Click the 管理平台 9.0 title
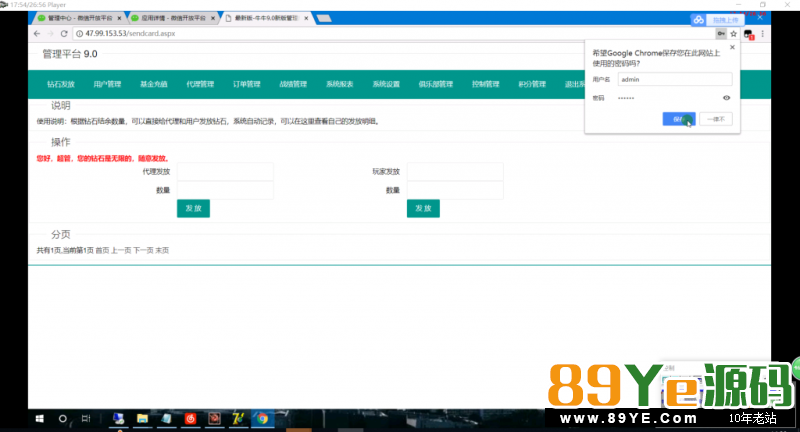The width and height of the screenshot is (800, 432). coord(70,54)
